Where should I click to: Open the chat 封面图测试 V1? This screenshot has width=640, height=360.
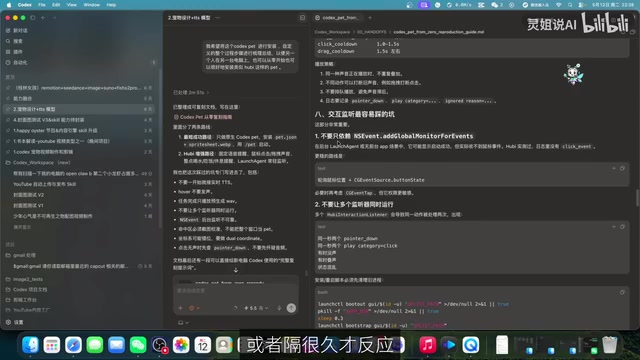click(80, 205)
